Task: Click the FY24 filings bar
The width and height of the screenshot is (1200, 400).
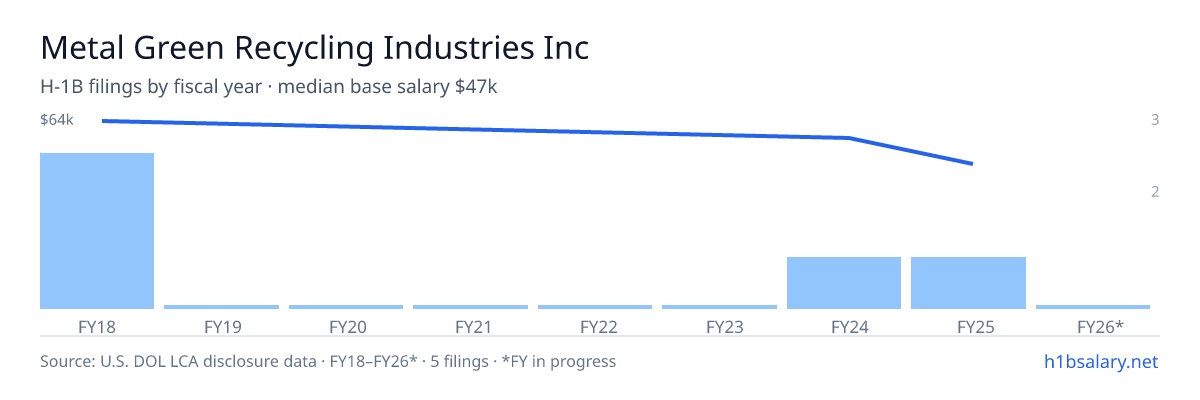Action: coord(844,283)
